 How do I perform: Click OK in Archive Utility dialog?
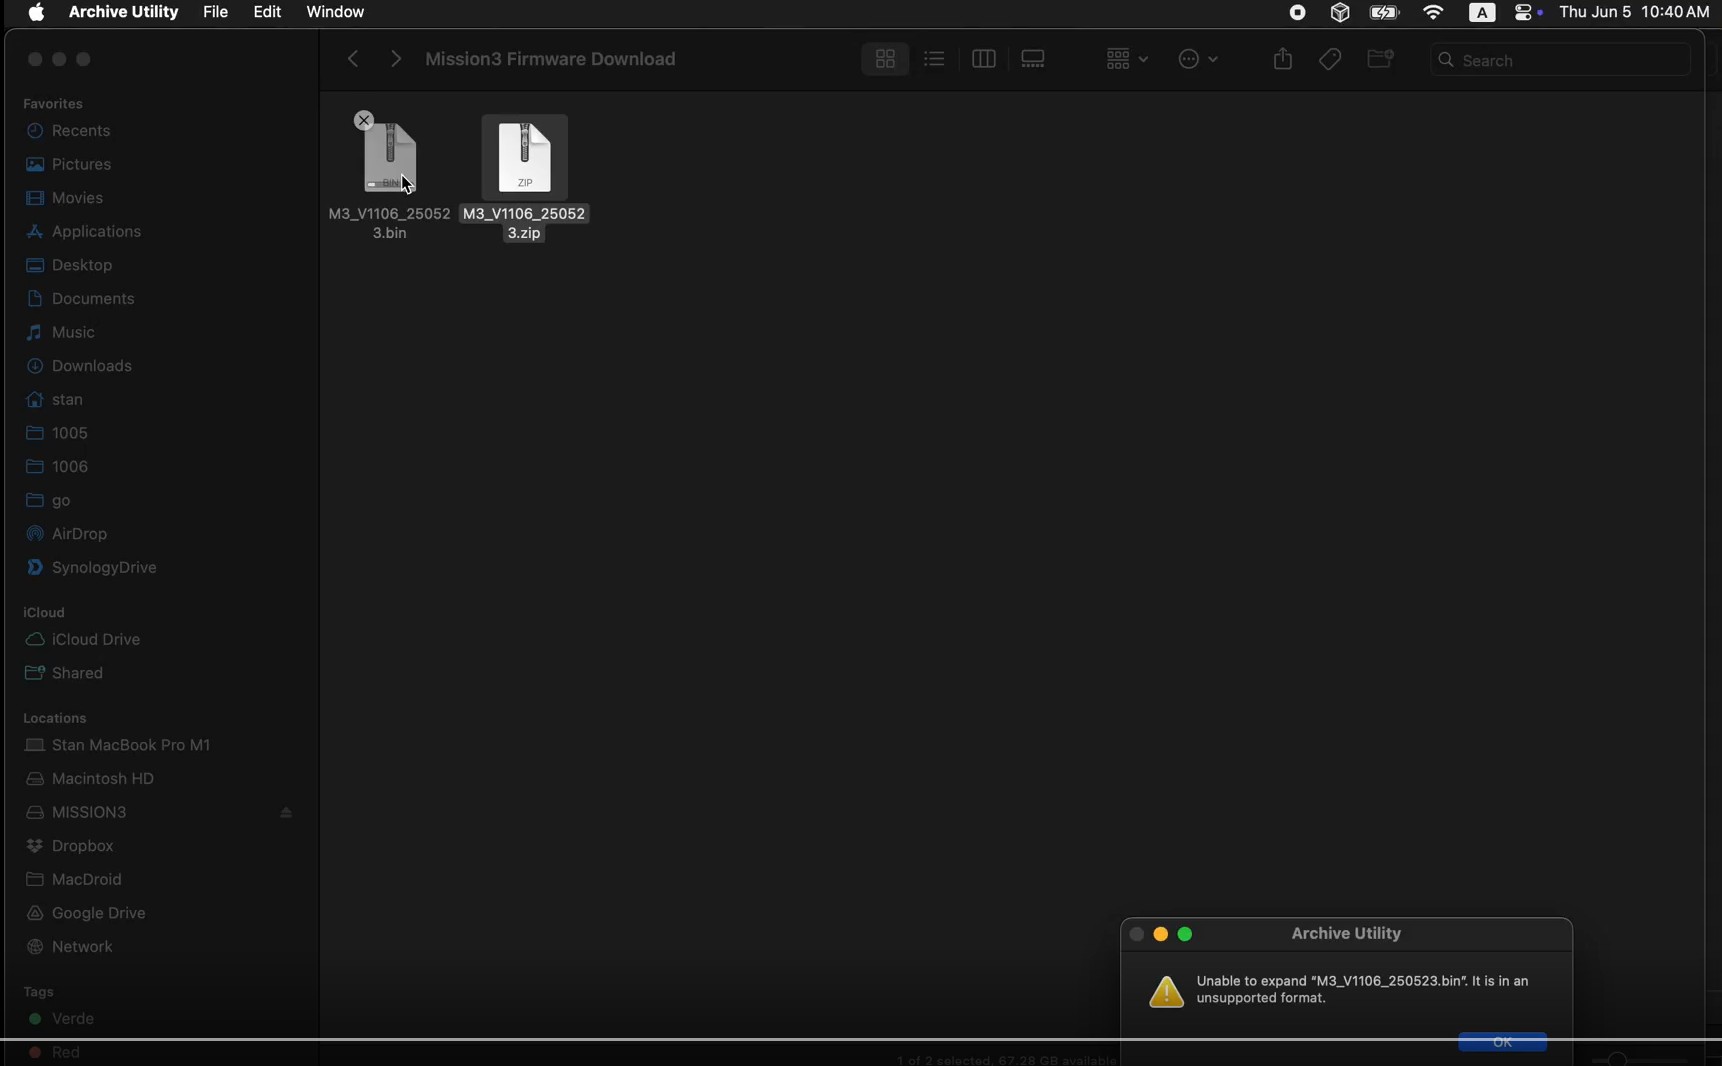coord(1502,1042)
